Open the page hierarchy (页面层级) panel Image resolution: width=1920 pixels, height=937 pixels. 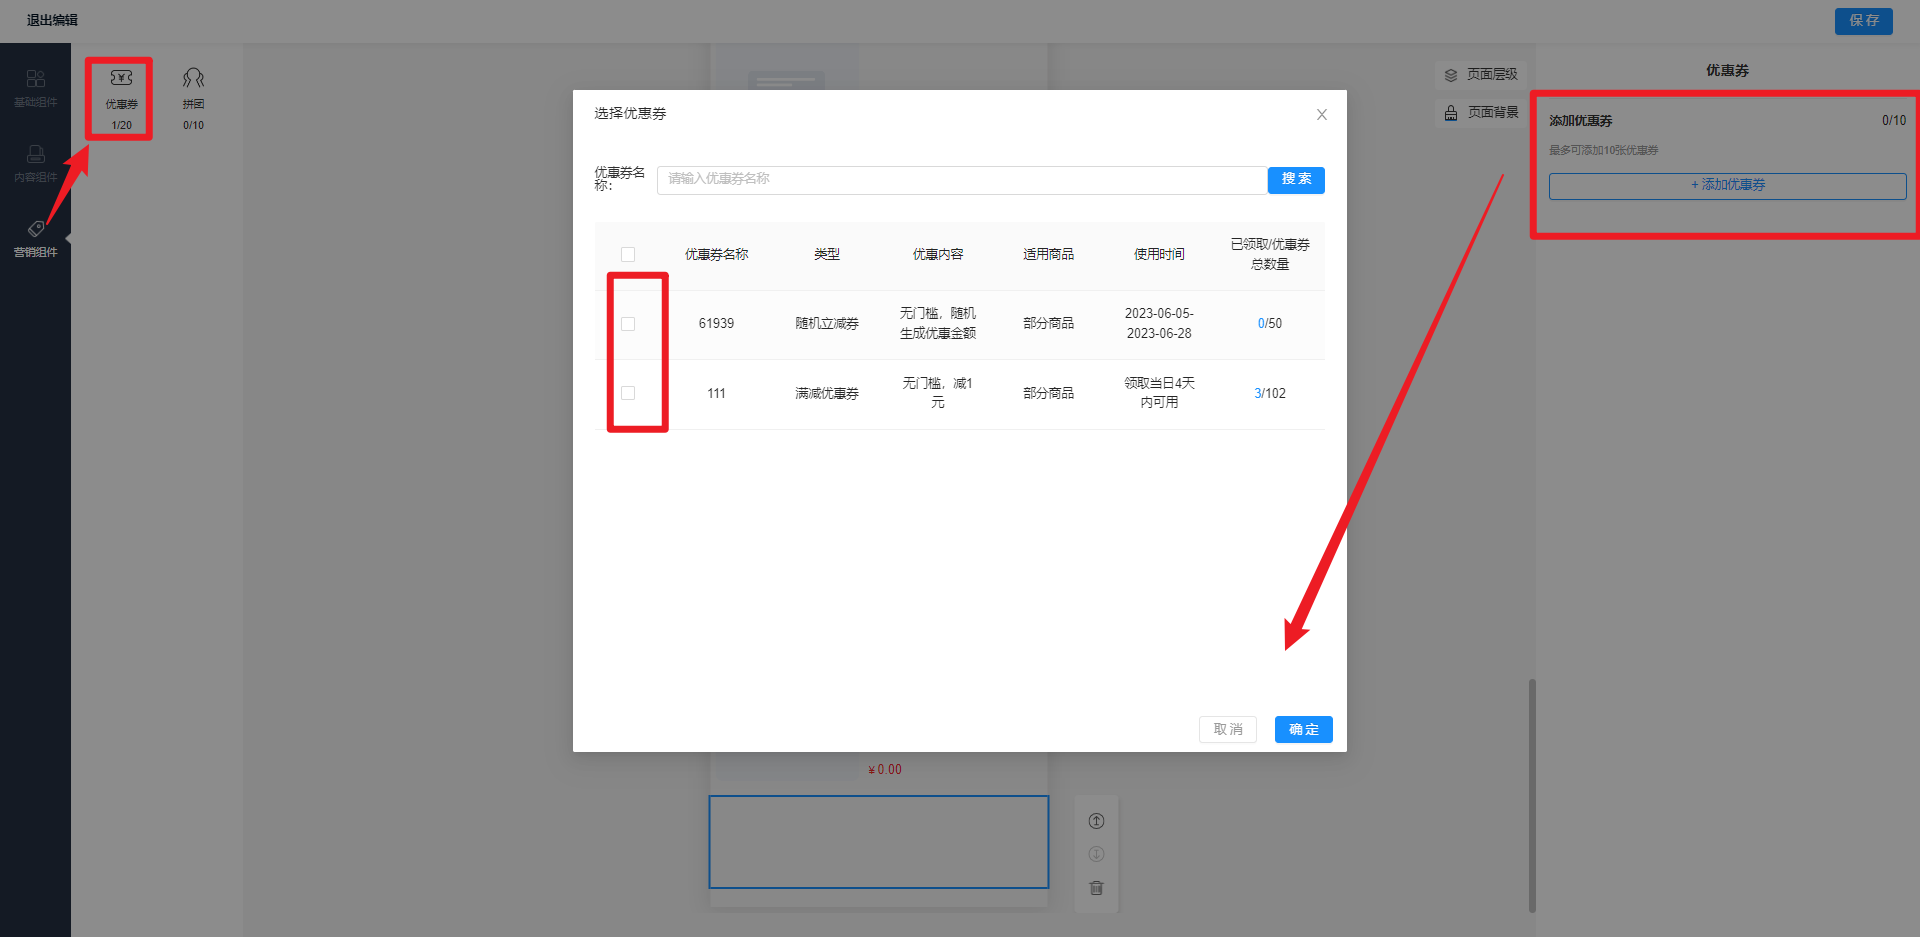point(1481,75)
